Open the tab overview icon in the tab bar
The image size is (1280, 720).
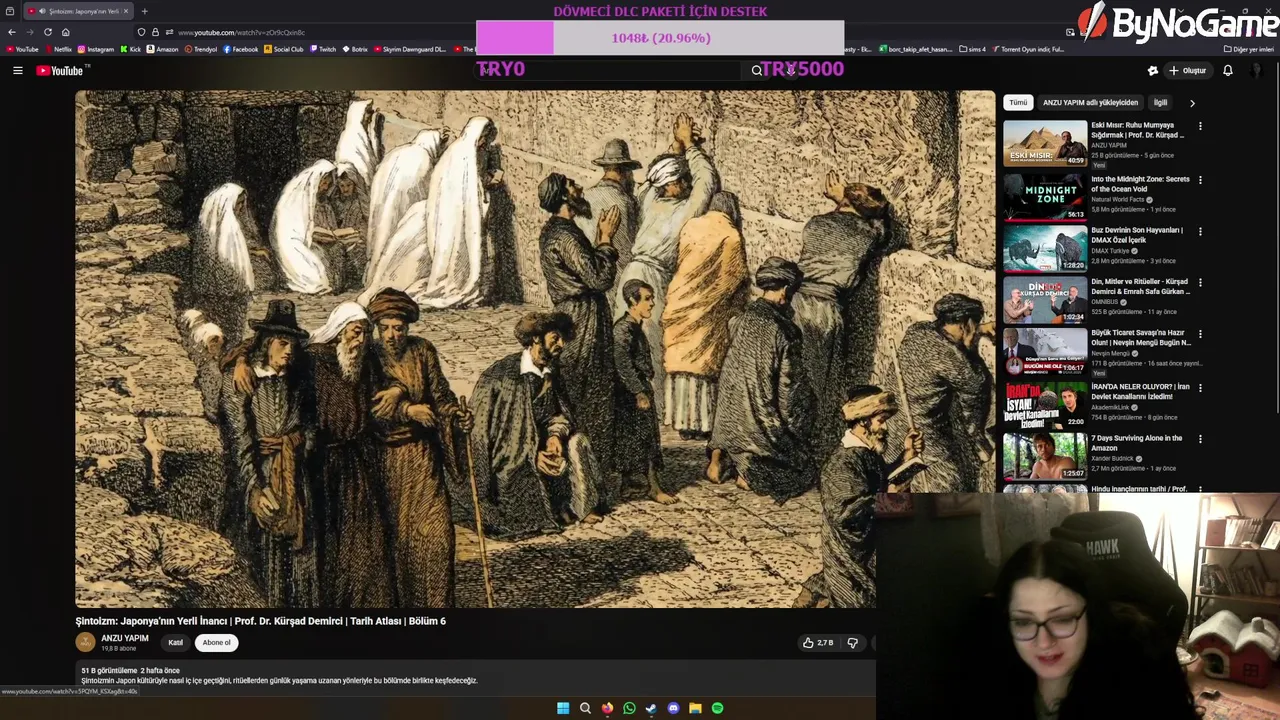tap(10, 11)
